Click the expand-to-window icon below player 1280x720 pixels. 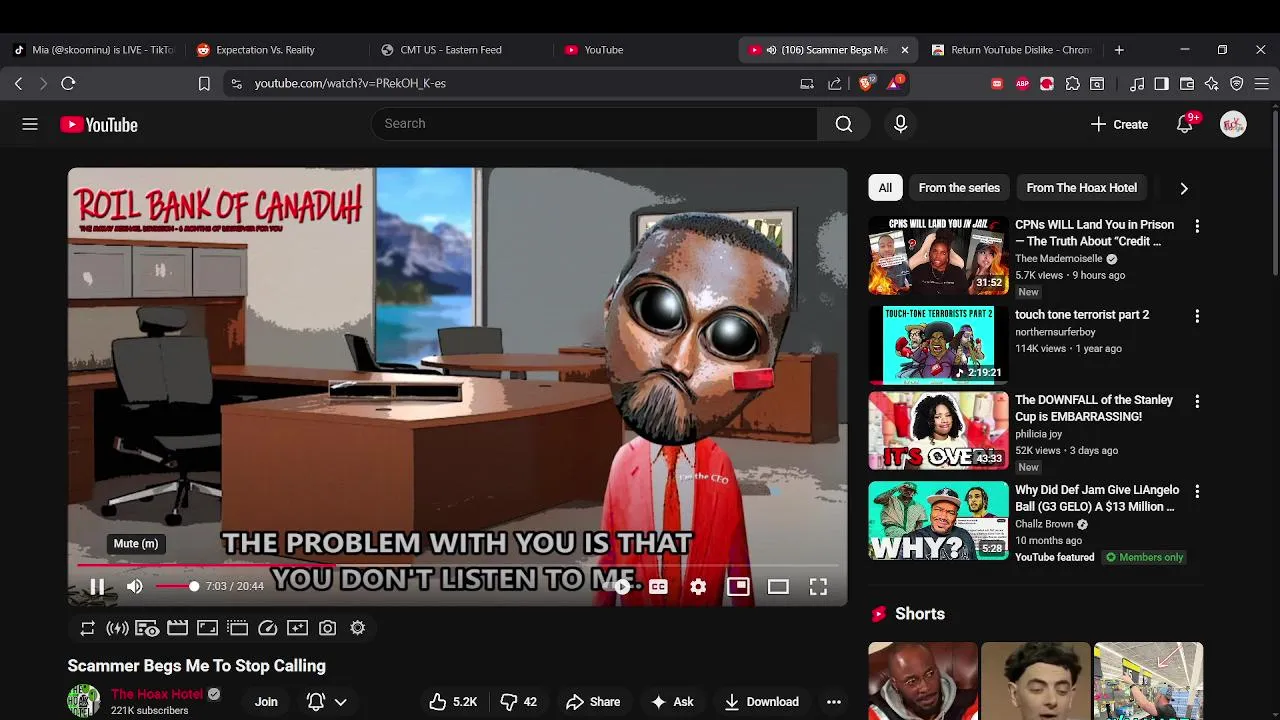pyautogui.click(x=207, y=628)
